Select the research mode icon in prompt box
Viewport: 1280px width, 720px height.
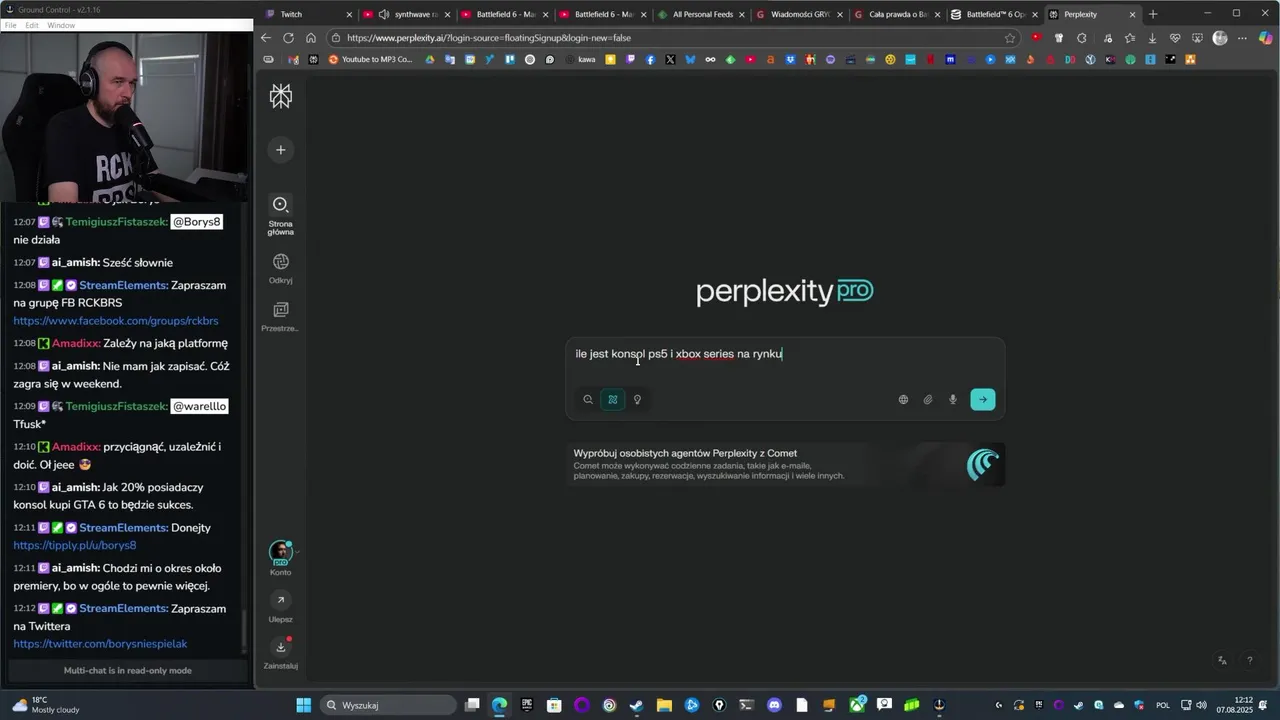tap(613, 400)
